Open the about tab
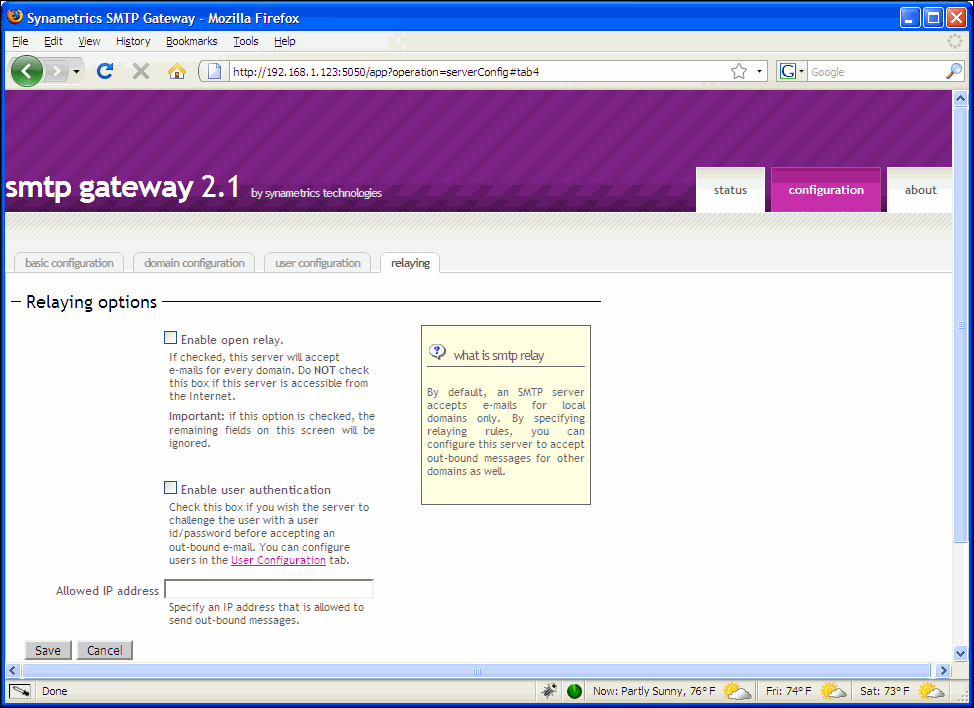974x708 pixels. click(920, 190)
